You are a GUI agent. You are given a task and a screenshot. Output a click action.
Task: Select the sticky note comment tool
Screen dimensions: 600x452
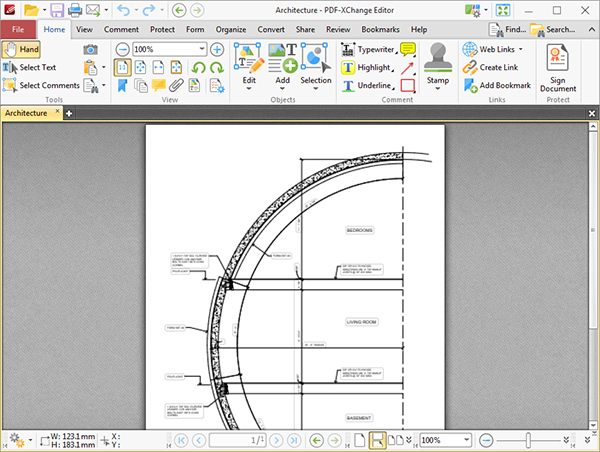408,49
